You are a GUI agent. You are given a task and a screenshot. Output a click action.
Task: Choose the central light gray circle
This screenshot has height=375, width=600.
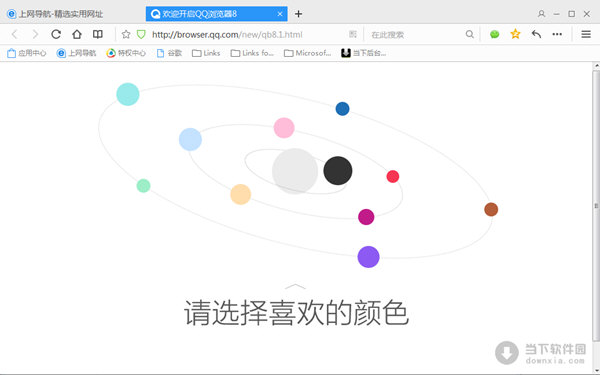coord(295,171)
